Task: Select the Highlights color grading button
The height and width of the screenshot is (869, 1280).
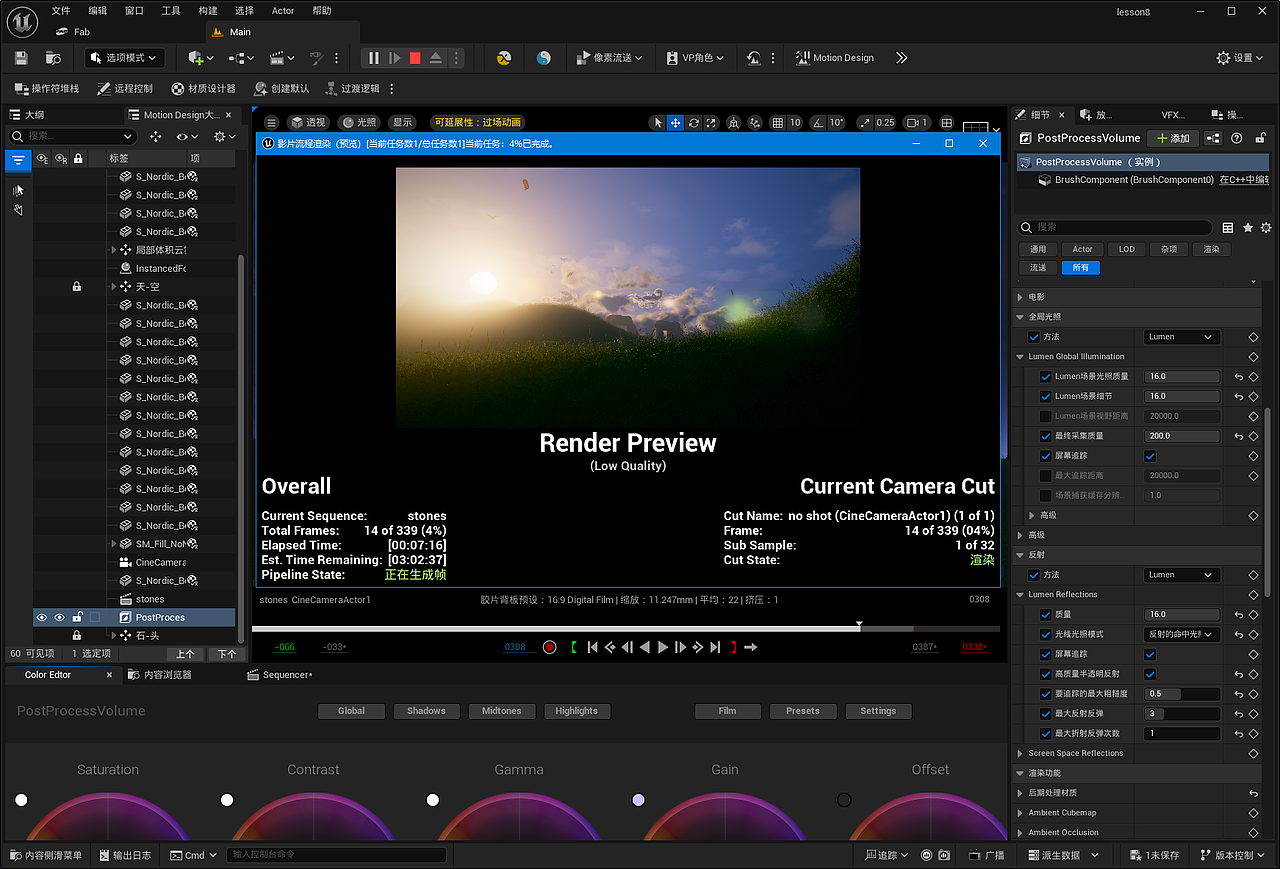Action: pos(577,711)
